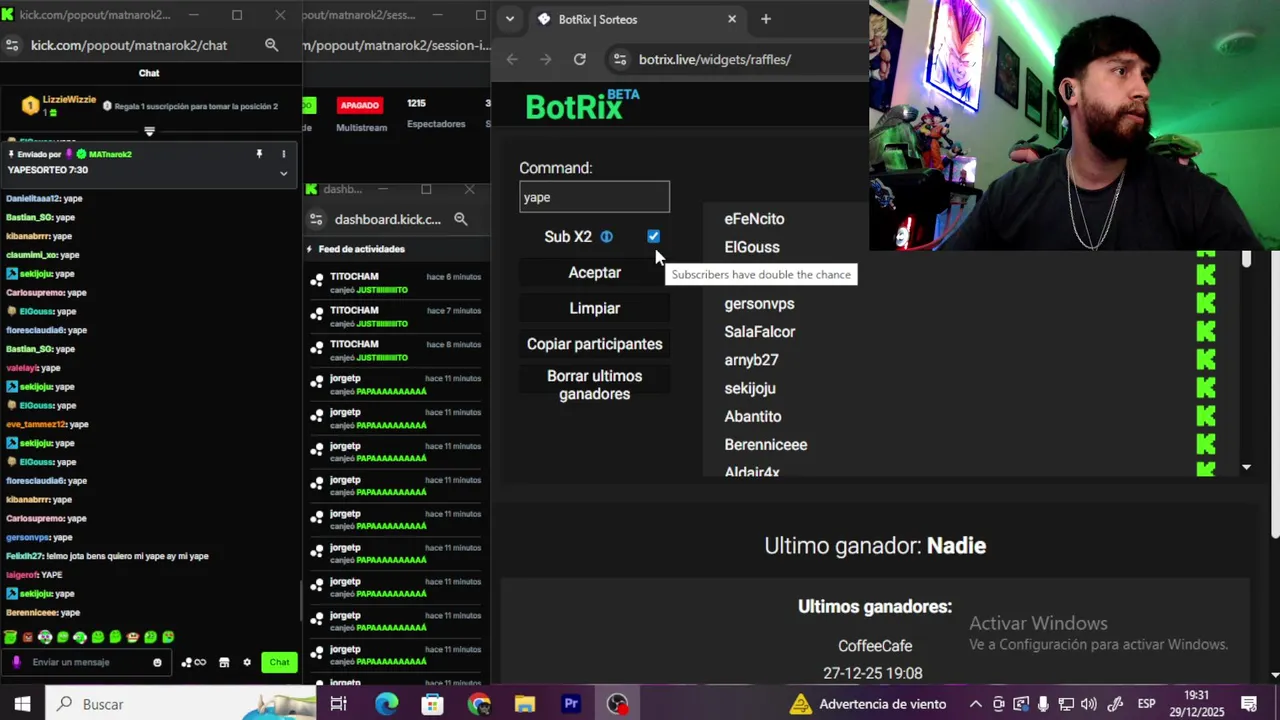Click the participants list scroll-down arrow
Viewport: 1280px width, 720px height.
tap(1246, 467)
